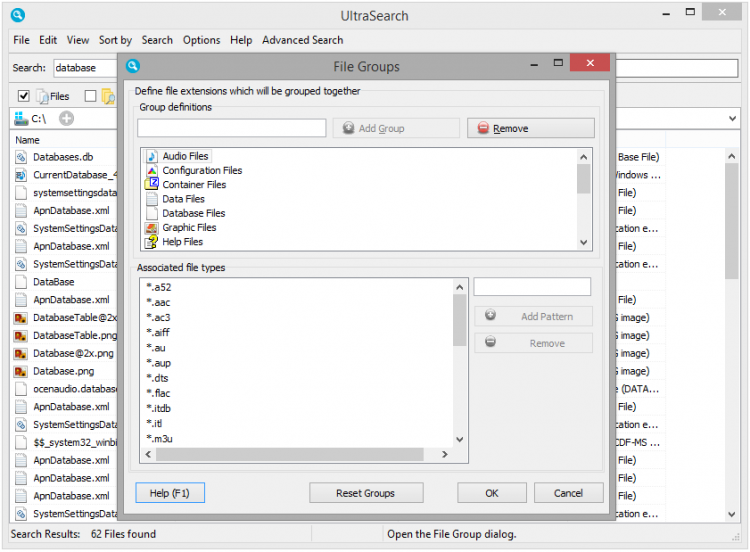Select the Audio Files group icon
Screen dimensions: 750x552
(152, 156)
